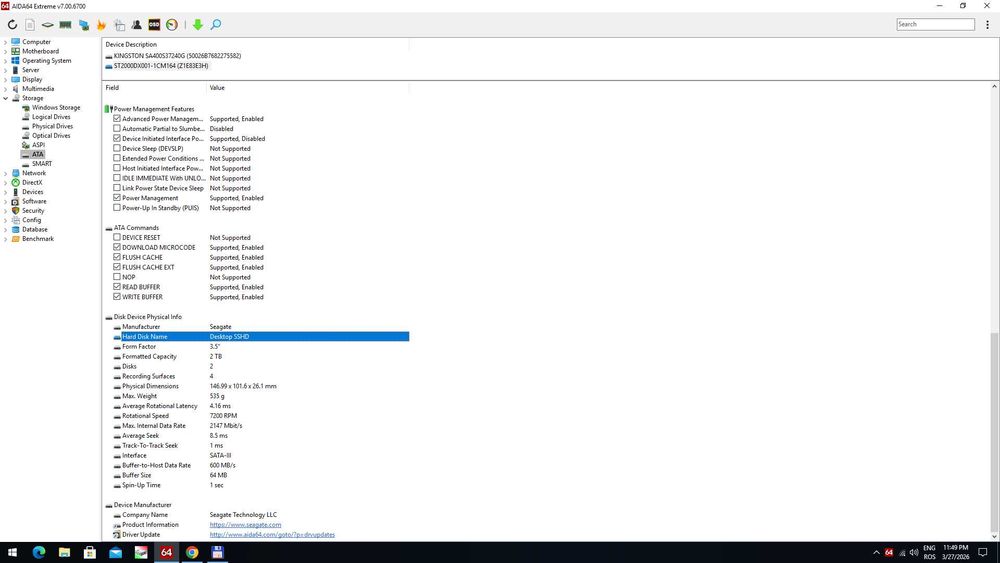1000x563 pixels.
Task: Toggle Advanced Power Management checkbox
Action: tap(117, 119)
